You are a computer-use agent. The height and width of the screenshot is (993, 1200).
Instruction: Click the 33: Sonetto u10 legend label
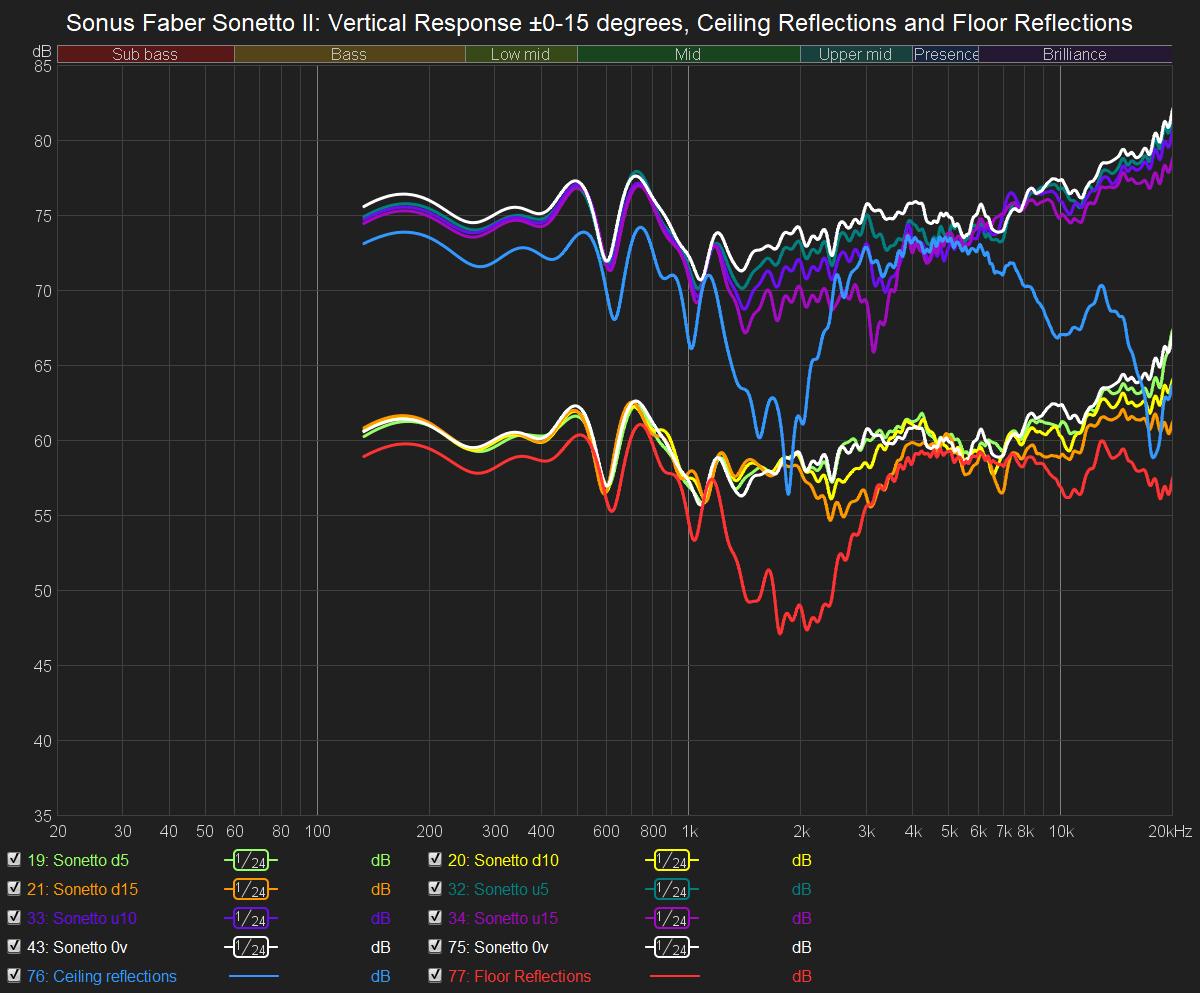tap(82, 918)
